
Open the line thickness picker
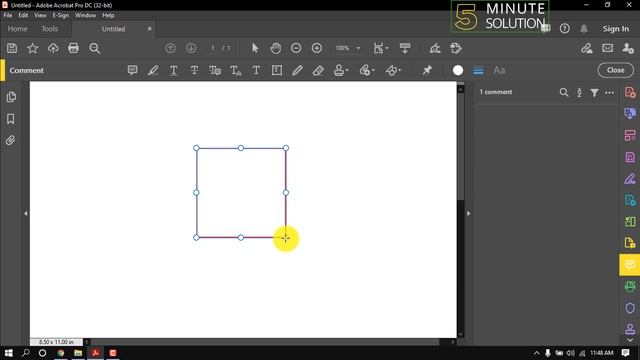coord(478,70)
